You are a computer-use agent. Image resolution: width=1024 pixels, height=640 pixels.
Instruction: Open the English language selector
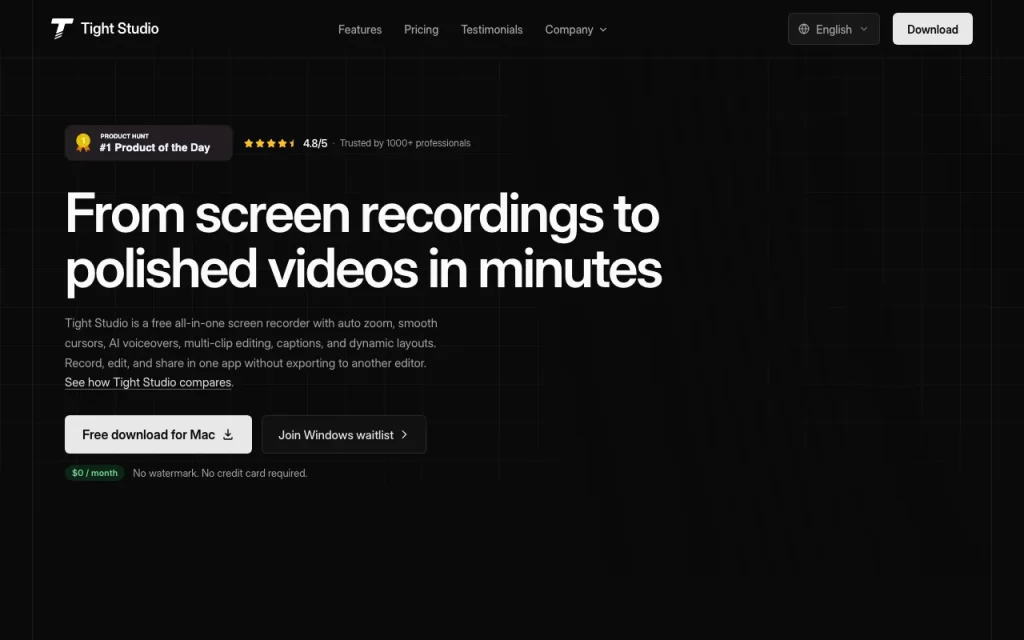pyautogui.click(x=833, y=29)
